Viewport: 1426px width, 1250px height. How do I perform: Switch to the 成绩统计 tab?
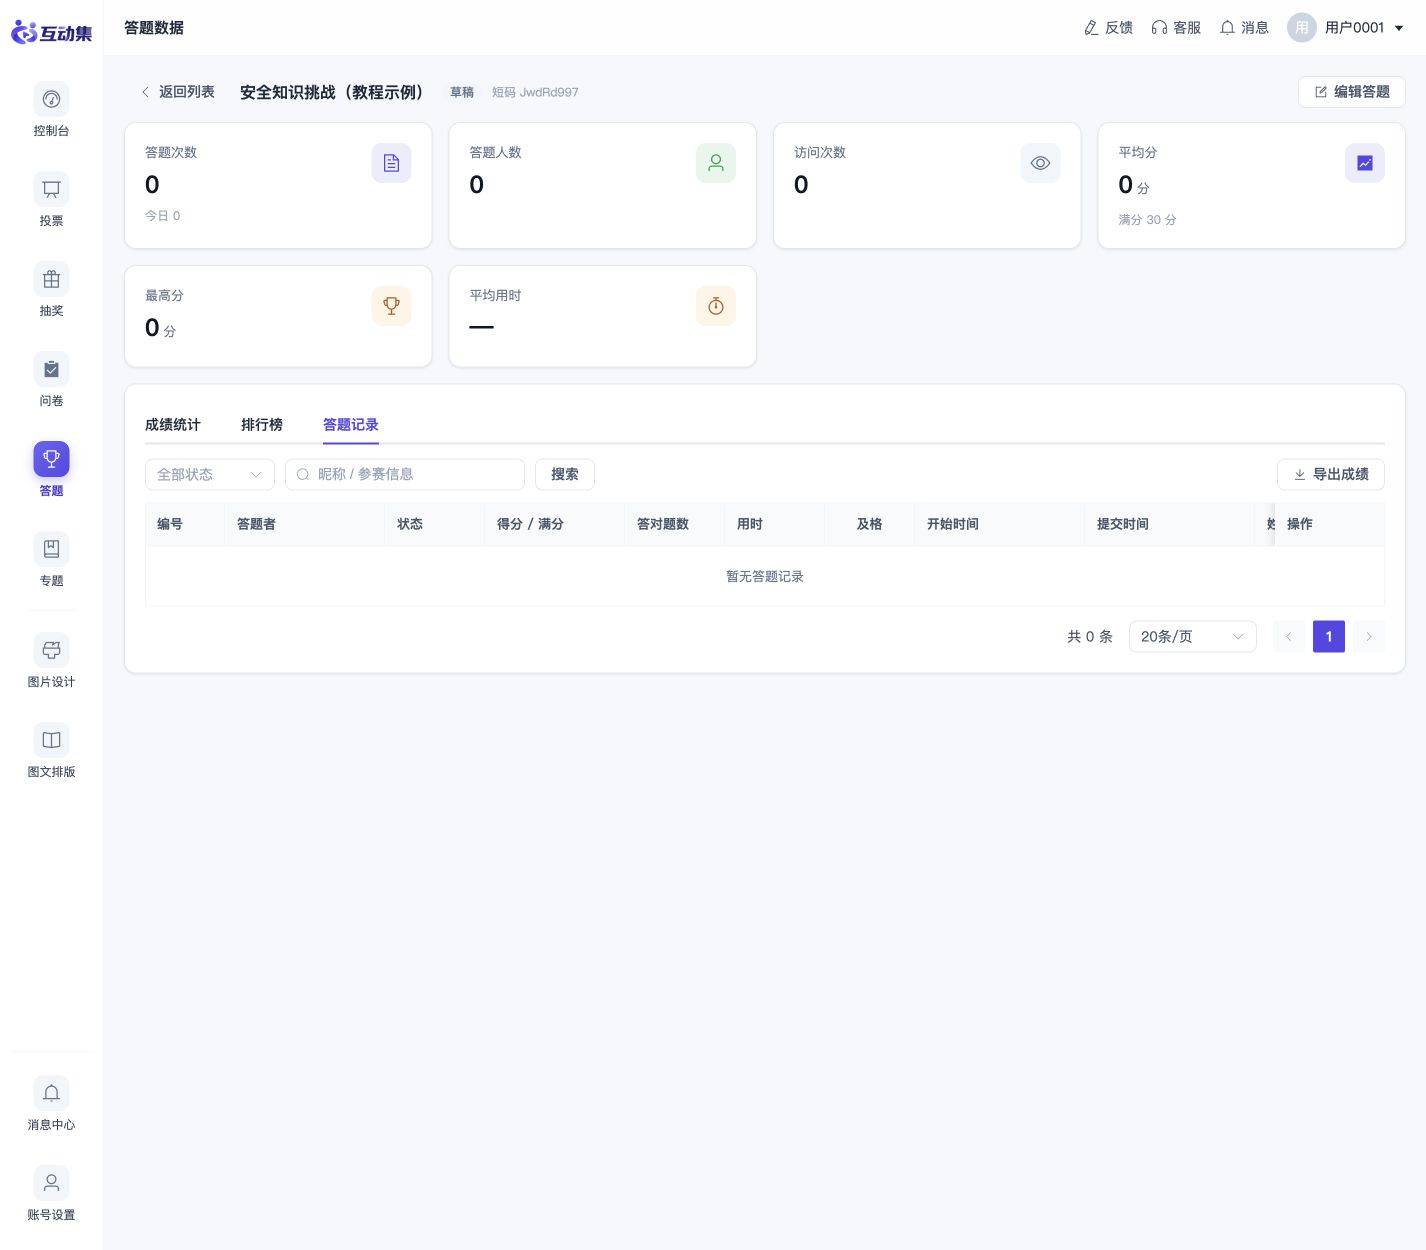tap(173, 425)
